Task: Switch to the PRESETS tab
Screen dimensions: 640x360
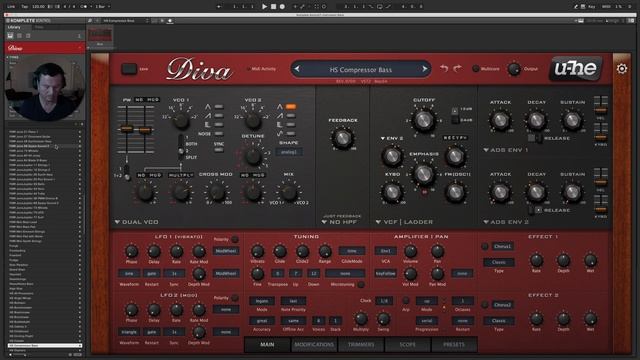Action: click(x=454, y=344)
